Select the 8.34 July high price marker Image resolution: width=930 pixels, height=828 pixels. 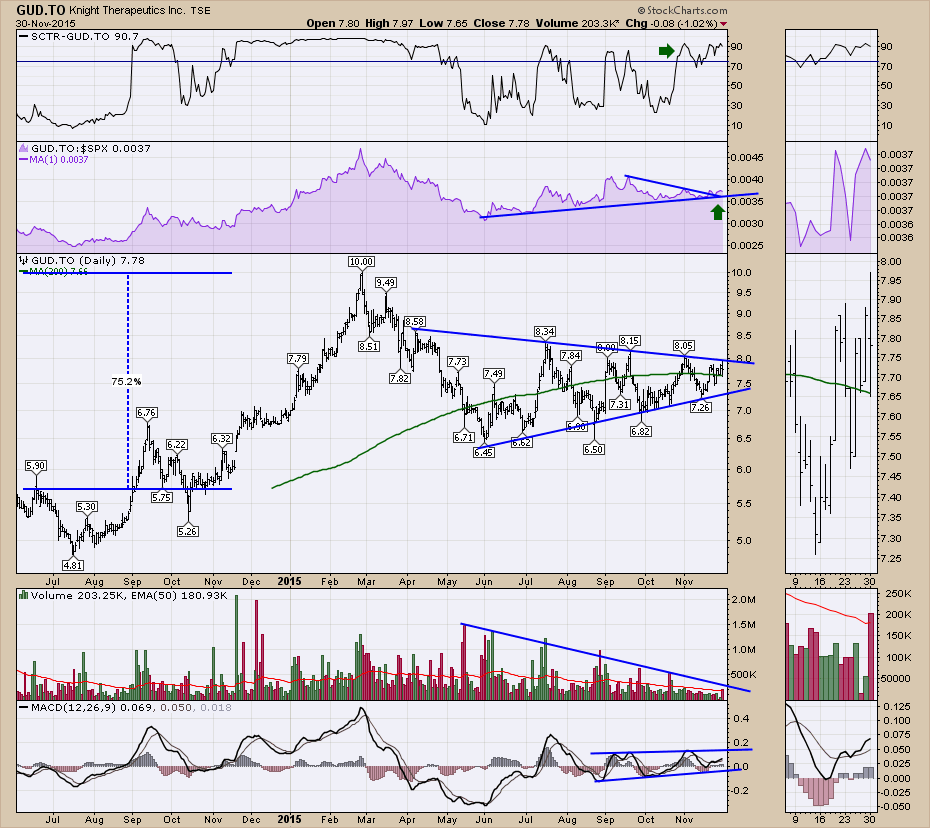point(545,331)
